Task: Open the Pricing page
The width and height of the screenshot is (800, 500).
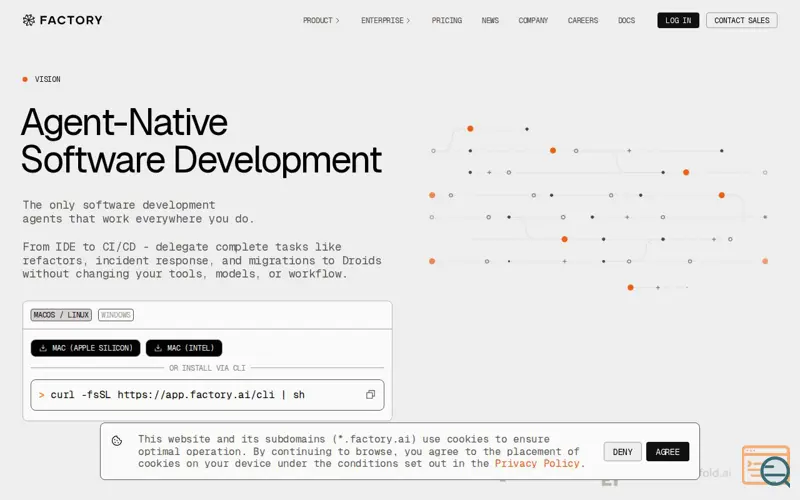Action: pyautogui.click(x=446, y=20)
